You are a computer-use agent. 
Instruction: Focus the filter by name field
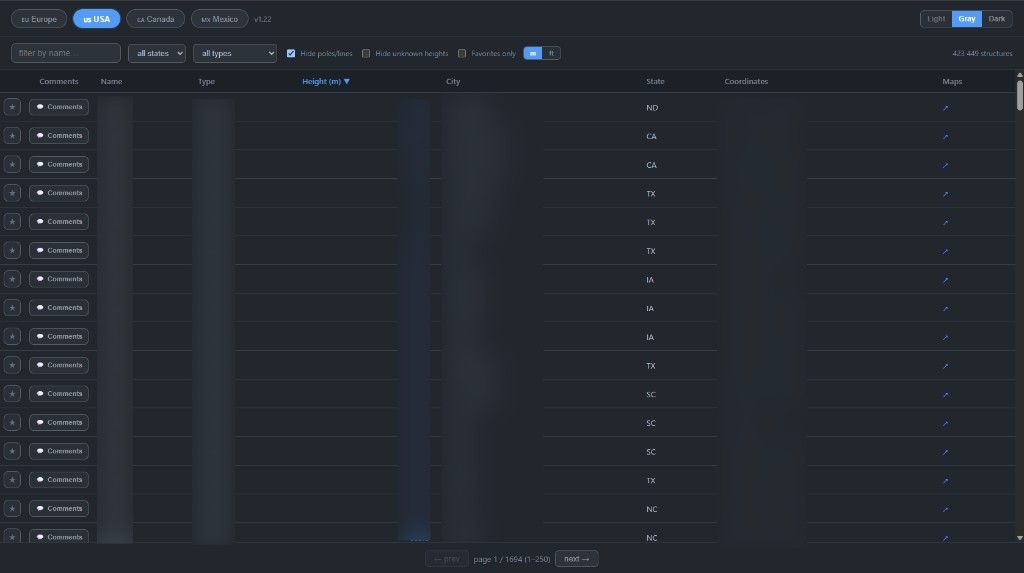click(66, 53)
